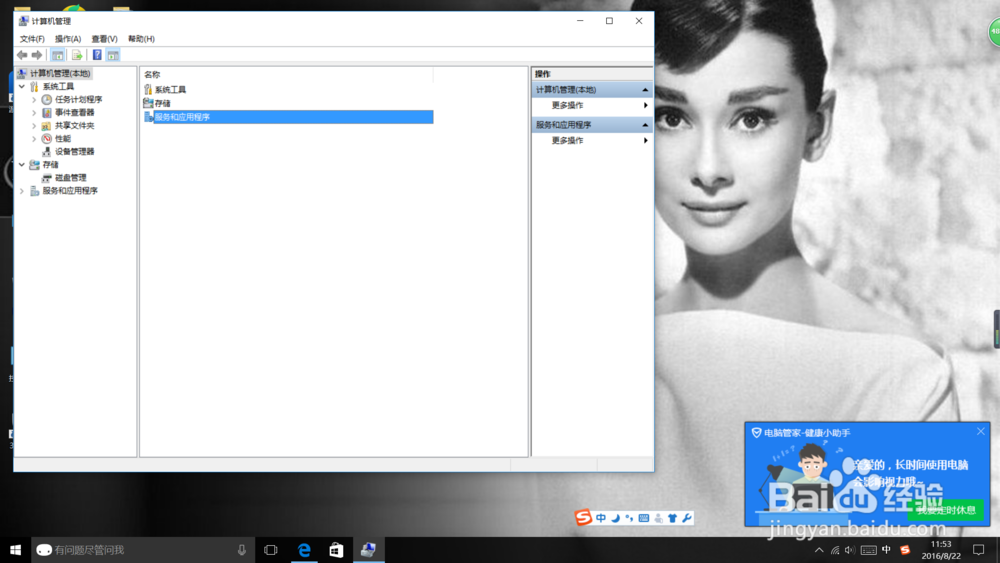Viewport: 1000px width, 563px height.
Task: Click the 性能 performance gauge icon
Action: tap(47, 138)
